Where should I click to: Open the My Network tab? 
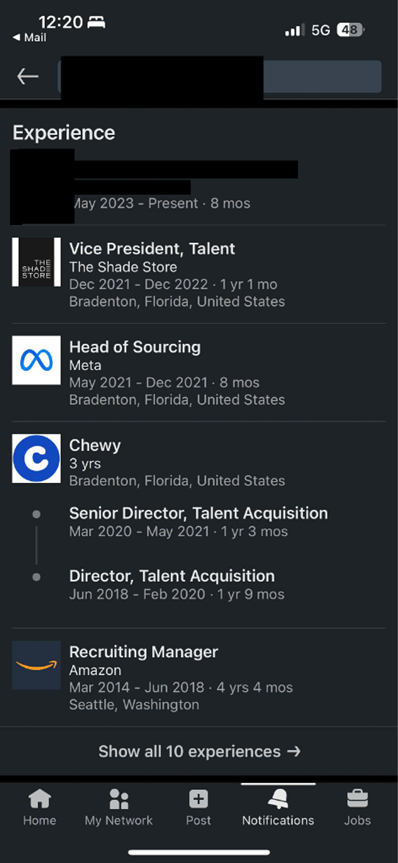[x=118, y=807]
